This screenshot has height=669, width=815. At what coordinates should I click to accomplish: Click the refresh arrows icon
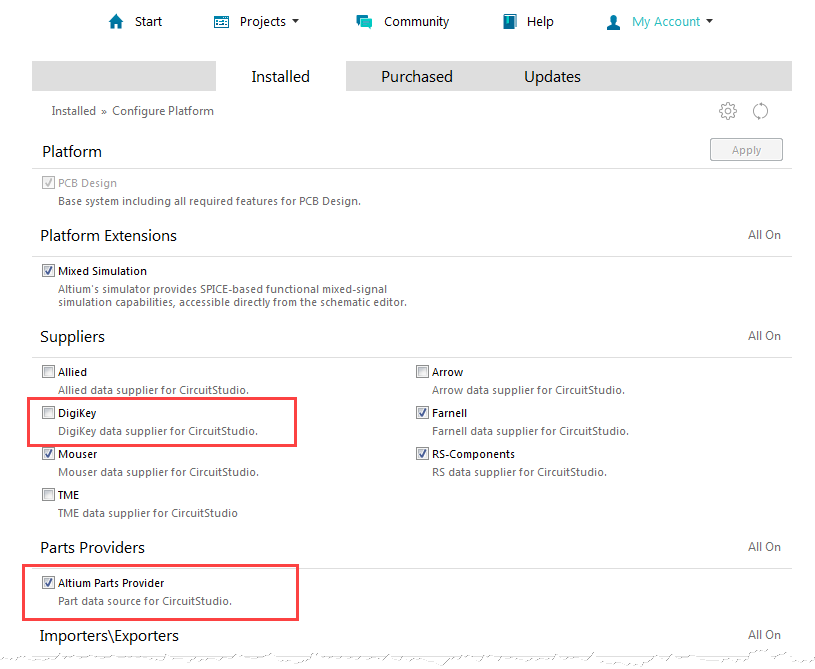pyautogui.click(x=761, y=111)
